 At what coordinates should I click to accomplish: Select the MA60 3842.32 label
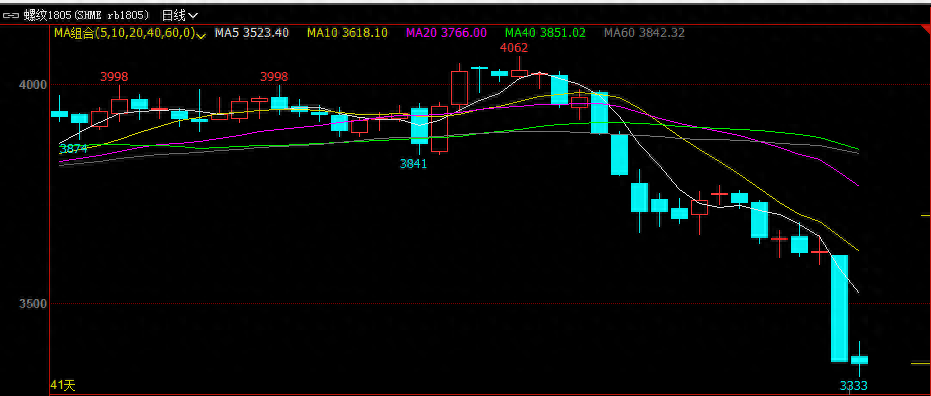point(644,33)
